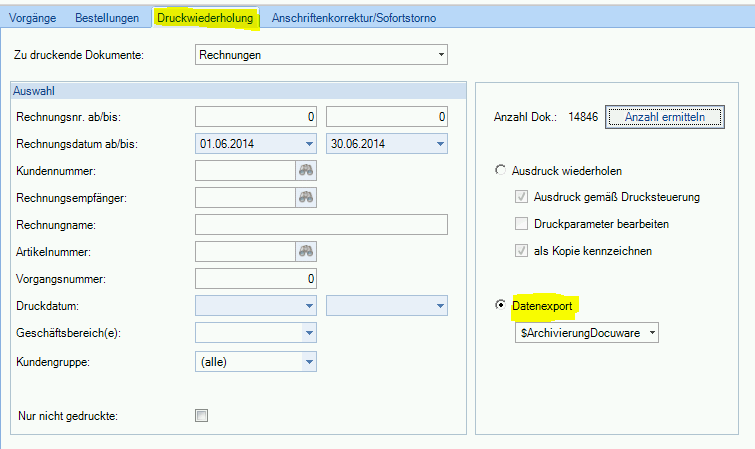Viewport: 755px width, 449px height.
Task: Go to Anschriftenkorrektur/Sofortstorno tab
Action: [x=354, y=18]
